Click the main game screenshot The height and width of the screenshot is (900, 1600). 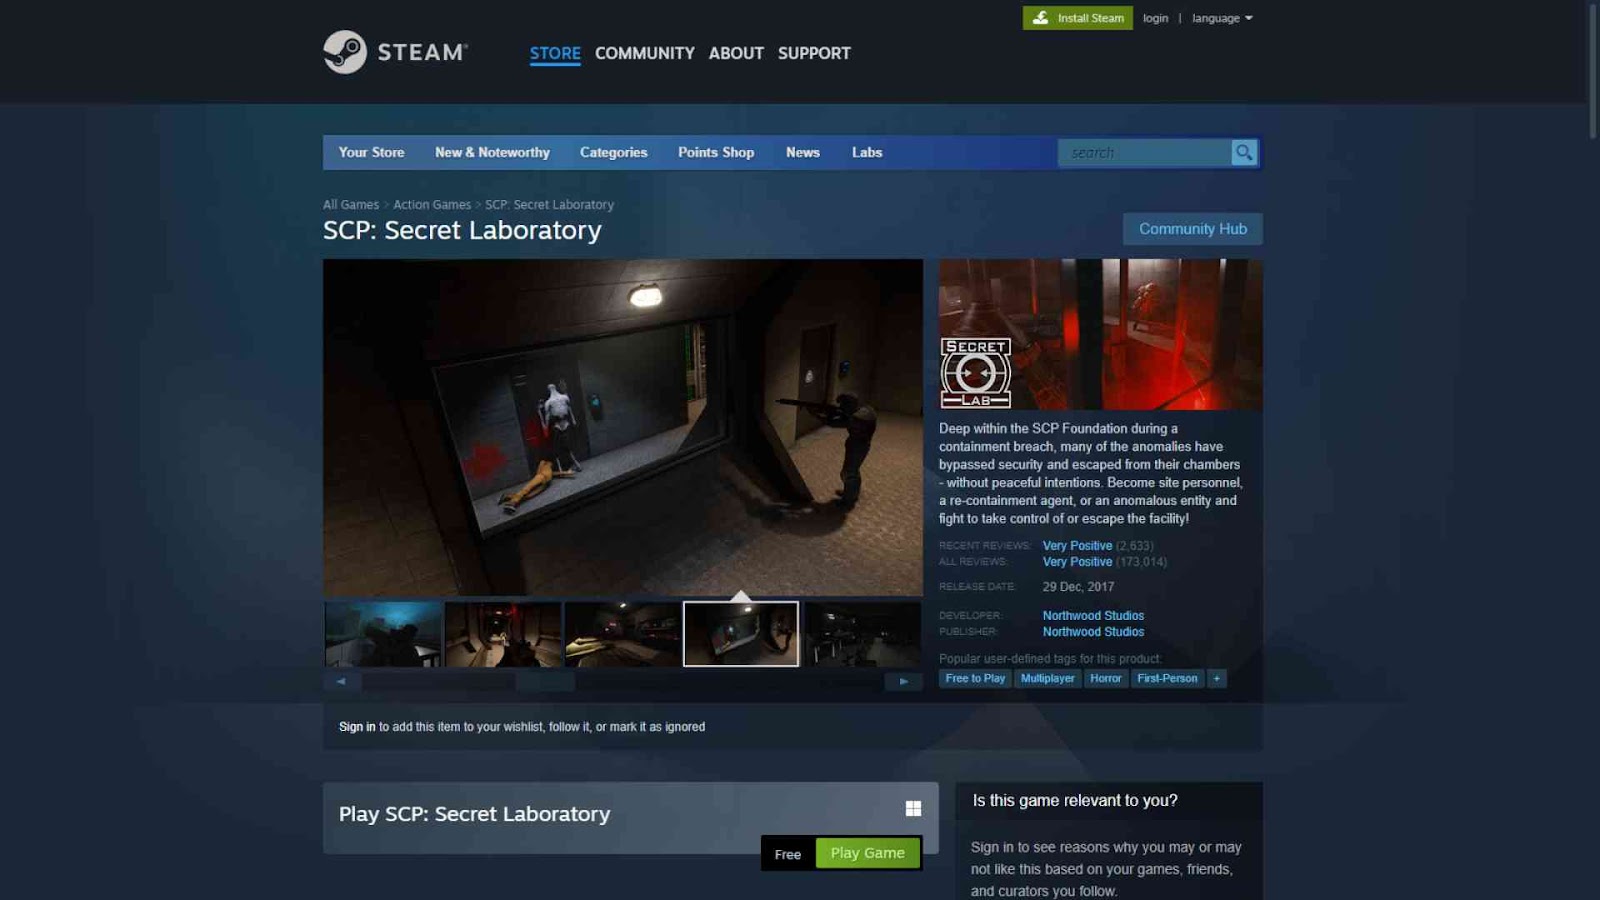pyautogui.click(x=622, y=427)
